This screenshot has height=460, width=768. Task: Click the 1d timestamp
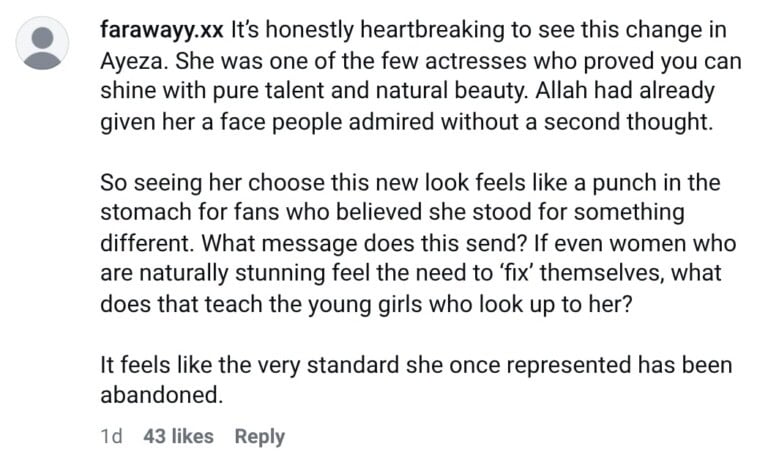click(x=111, y=436)
